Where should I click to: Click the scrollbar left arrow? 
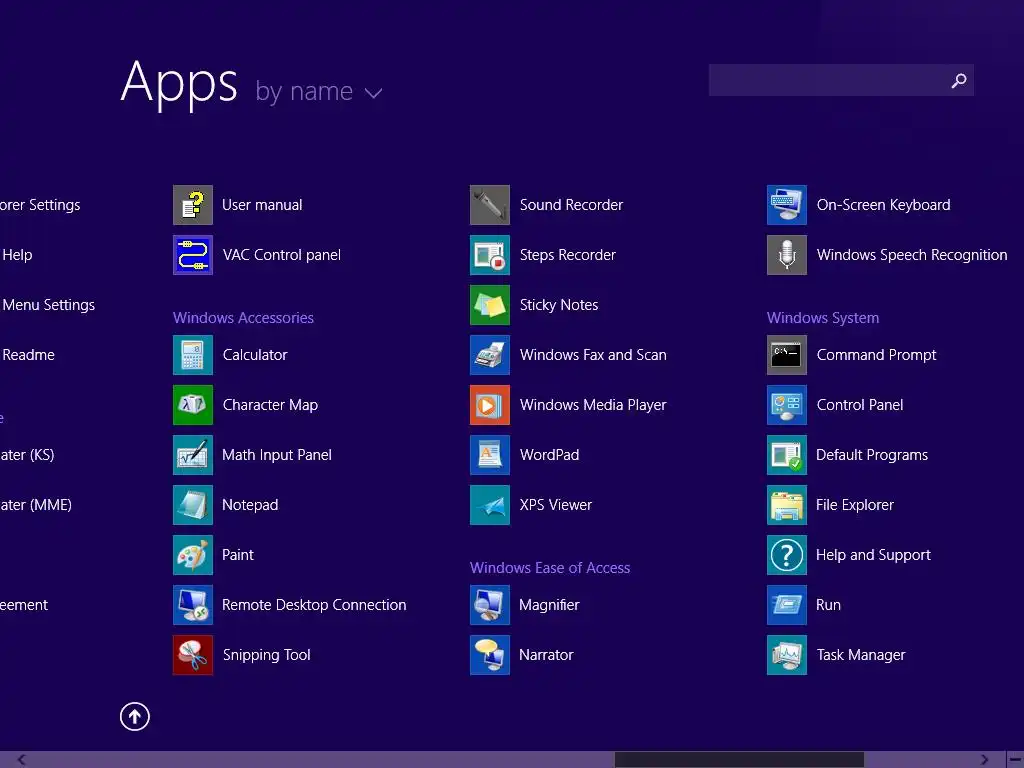click(22, 760)
